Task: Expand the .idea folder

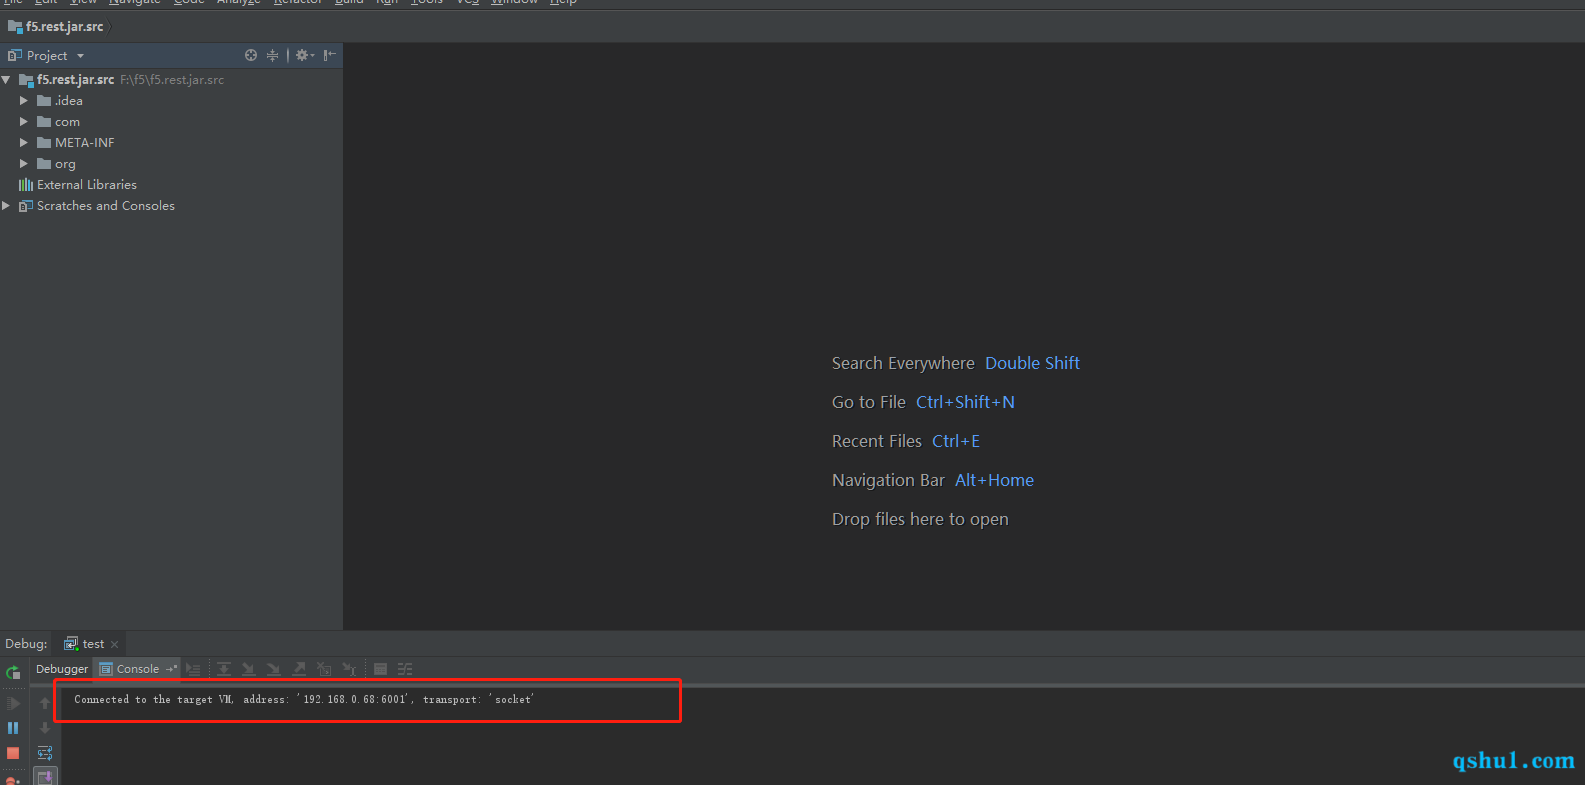Action: point(24,101)
